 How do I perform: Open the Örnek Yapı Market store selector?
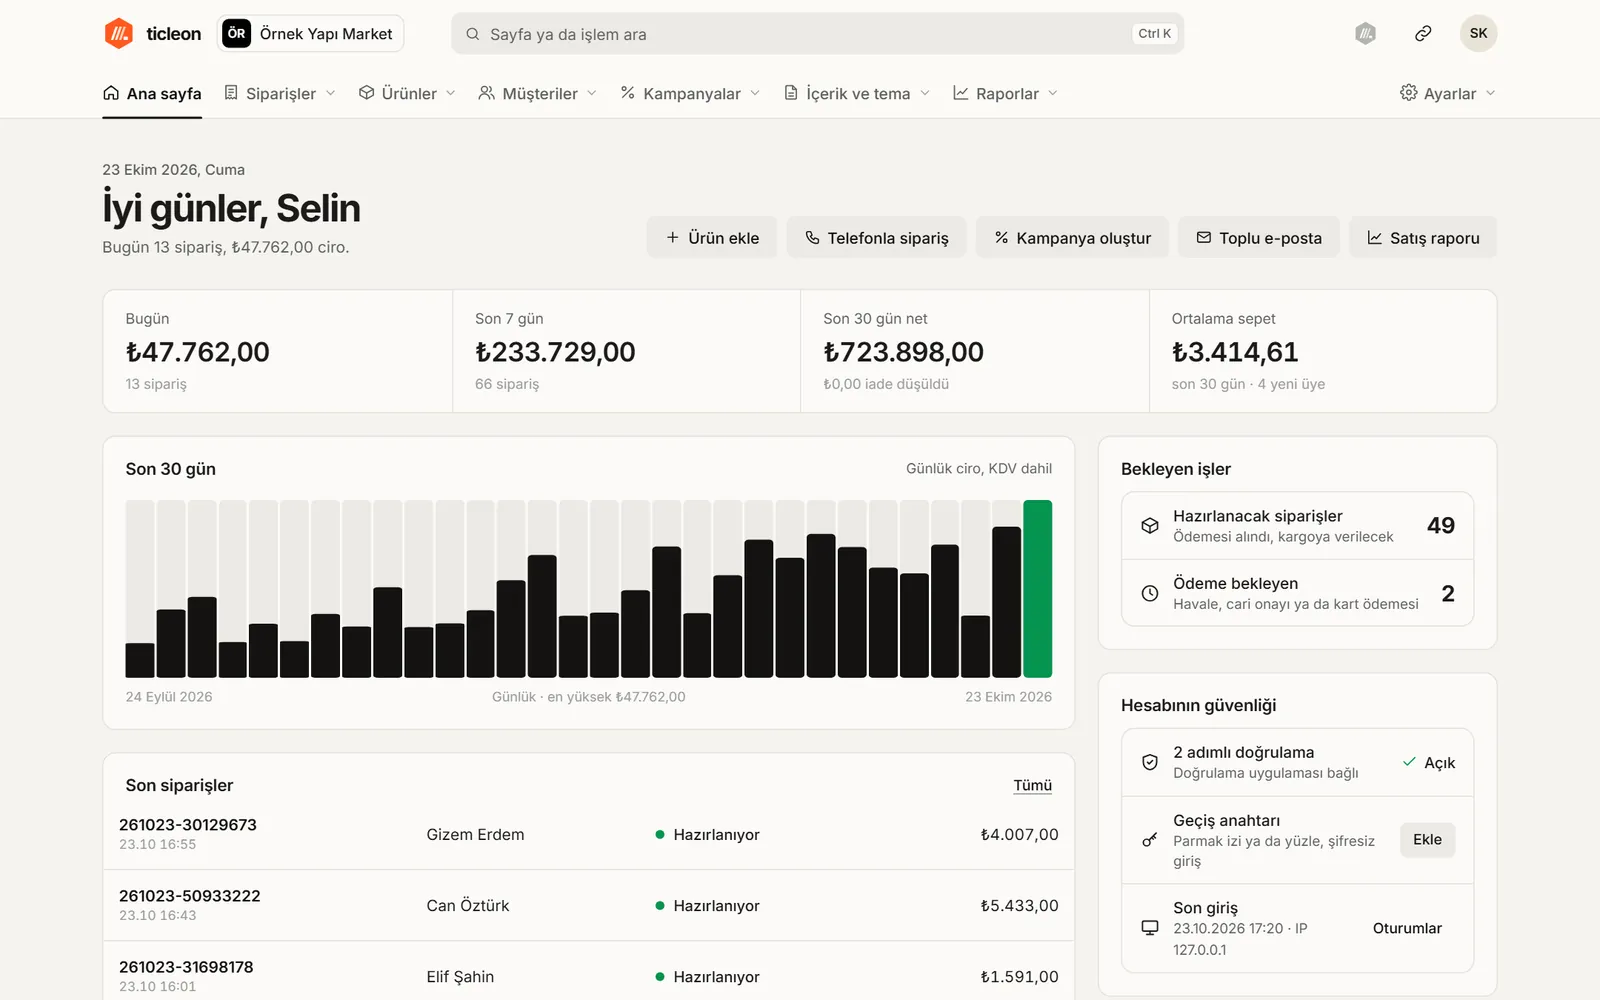310,33
